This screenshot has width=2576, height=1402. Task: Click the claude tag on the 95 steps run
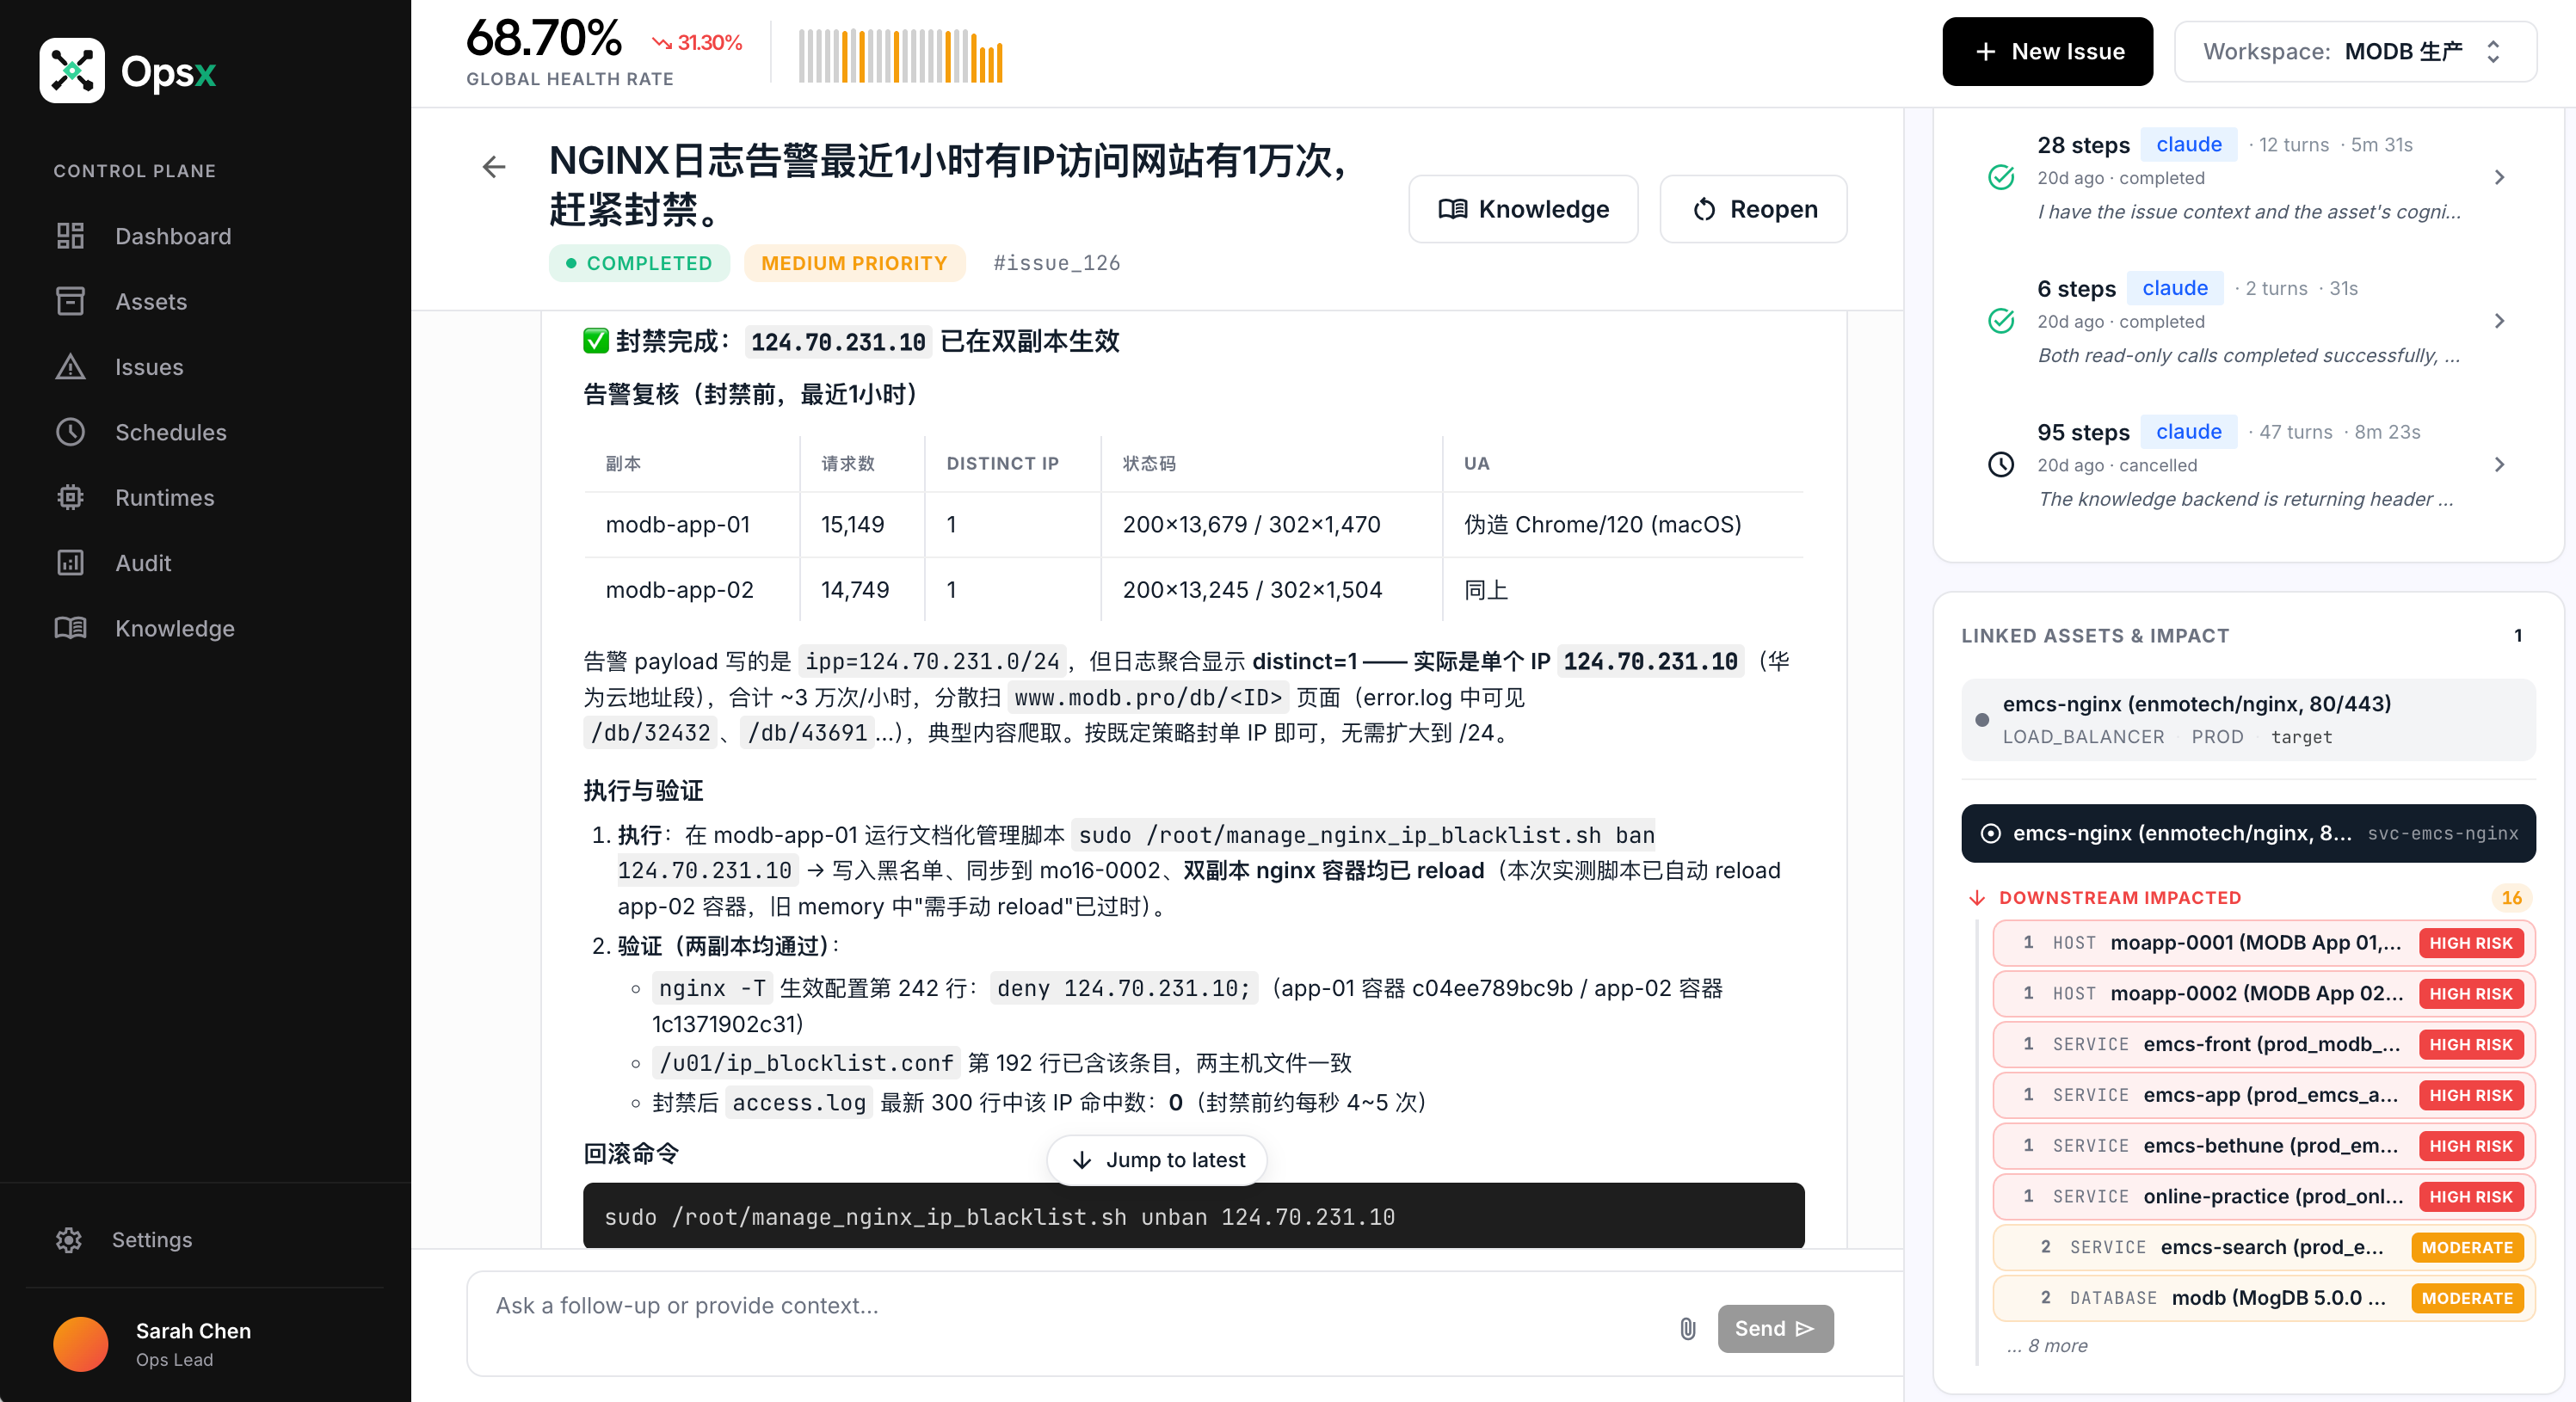coord(2189,432)
